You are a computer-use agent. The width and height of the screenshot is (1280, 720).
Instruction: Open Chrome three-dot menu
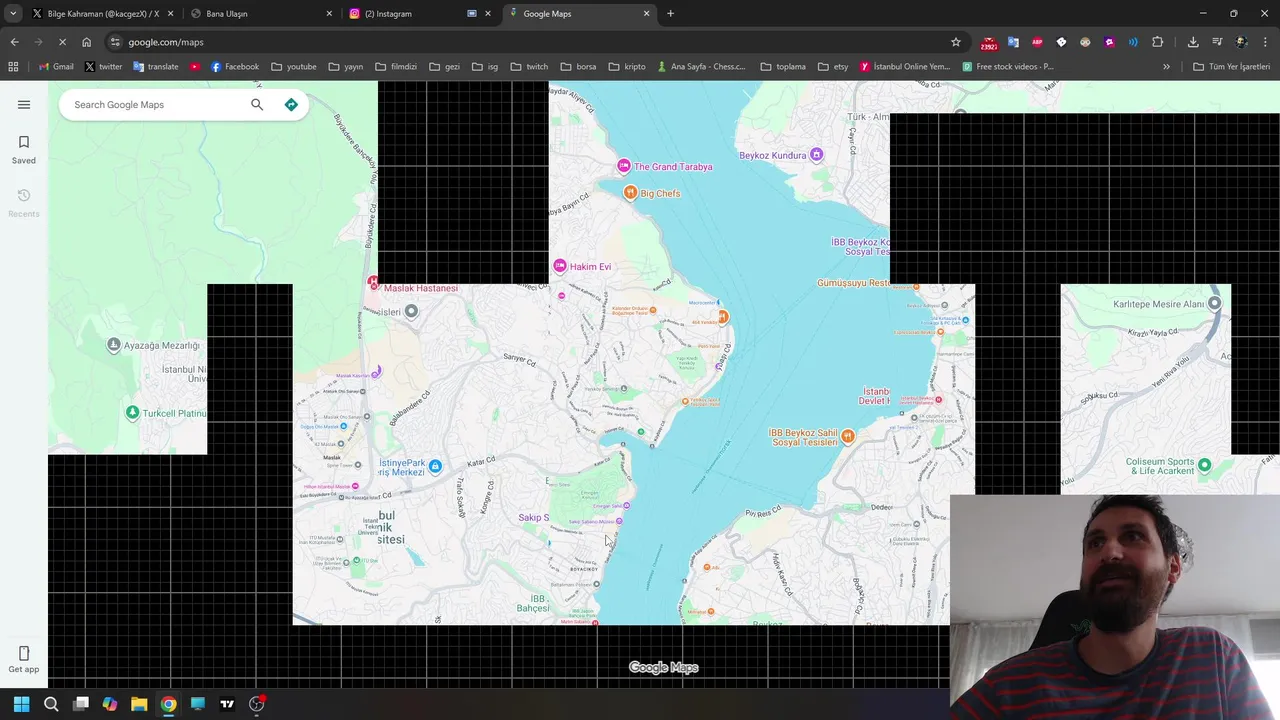coord(1265,42)
